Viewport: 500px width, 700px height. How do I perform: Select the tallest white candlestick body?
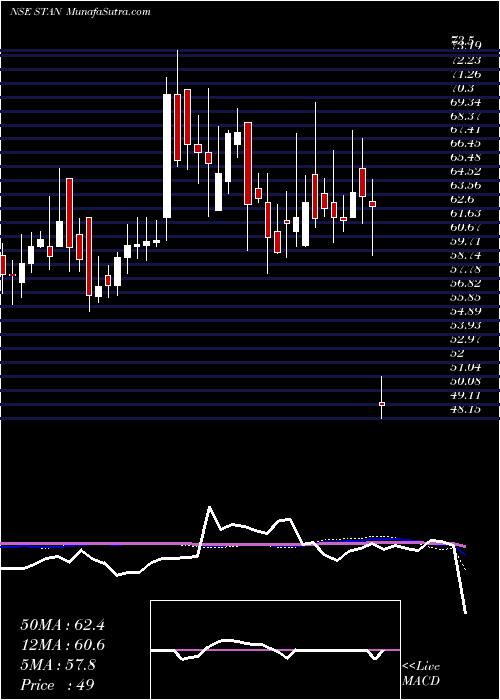[167, 156]
